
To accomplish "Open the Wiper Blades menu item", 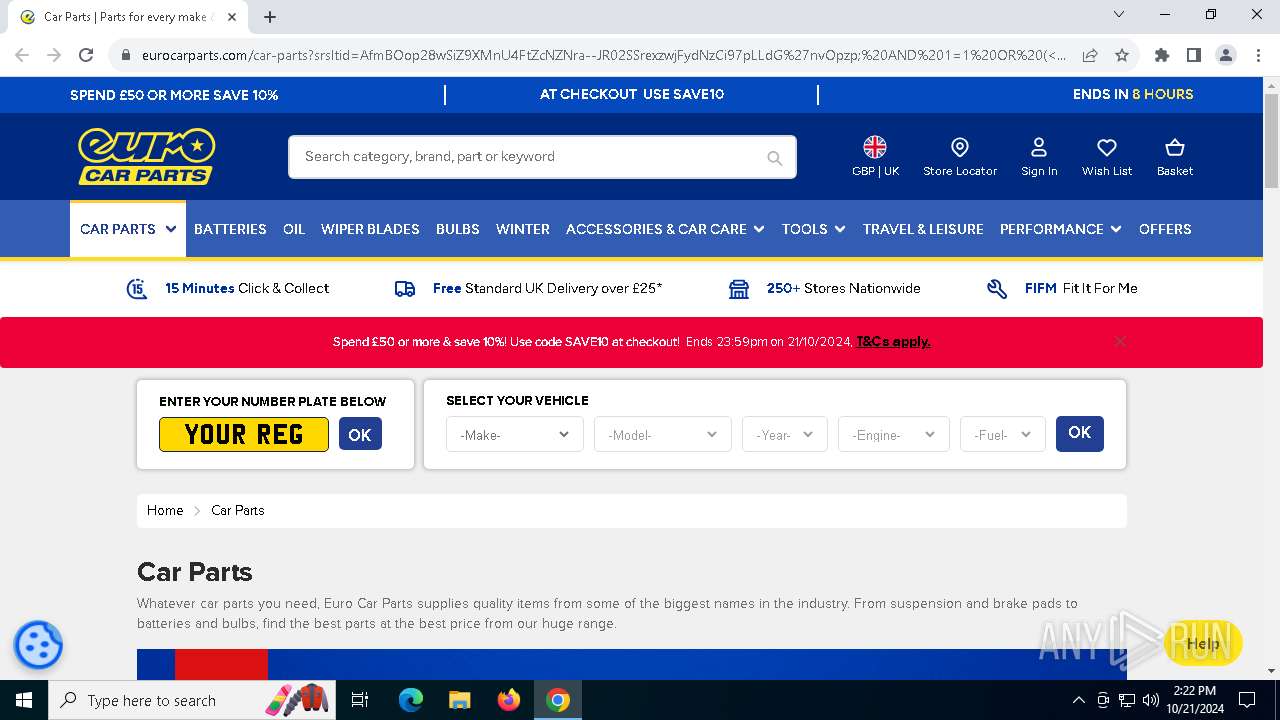I will (370, 229).
